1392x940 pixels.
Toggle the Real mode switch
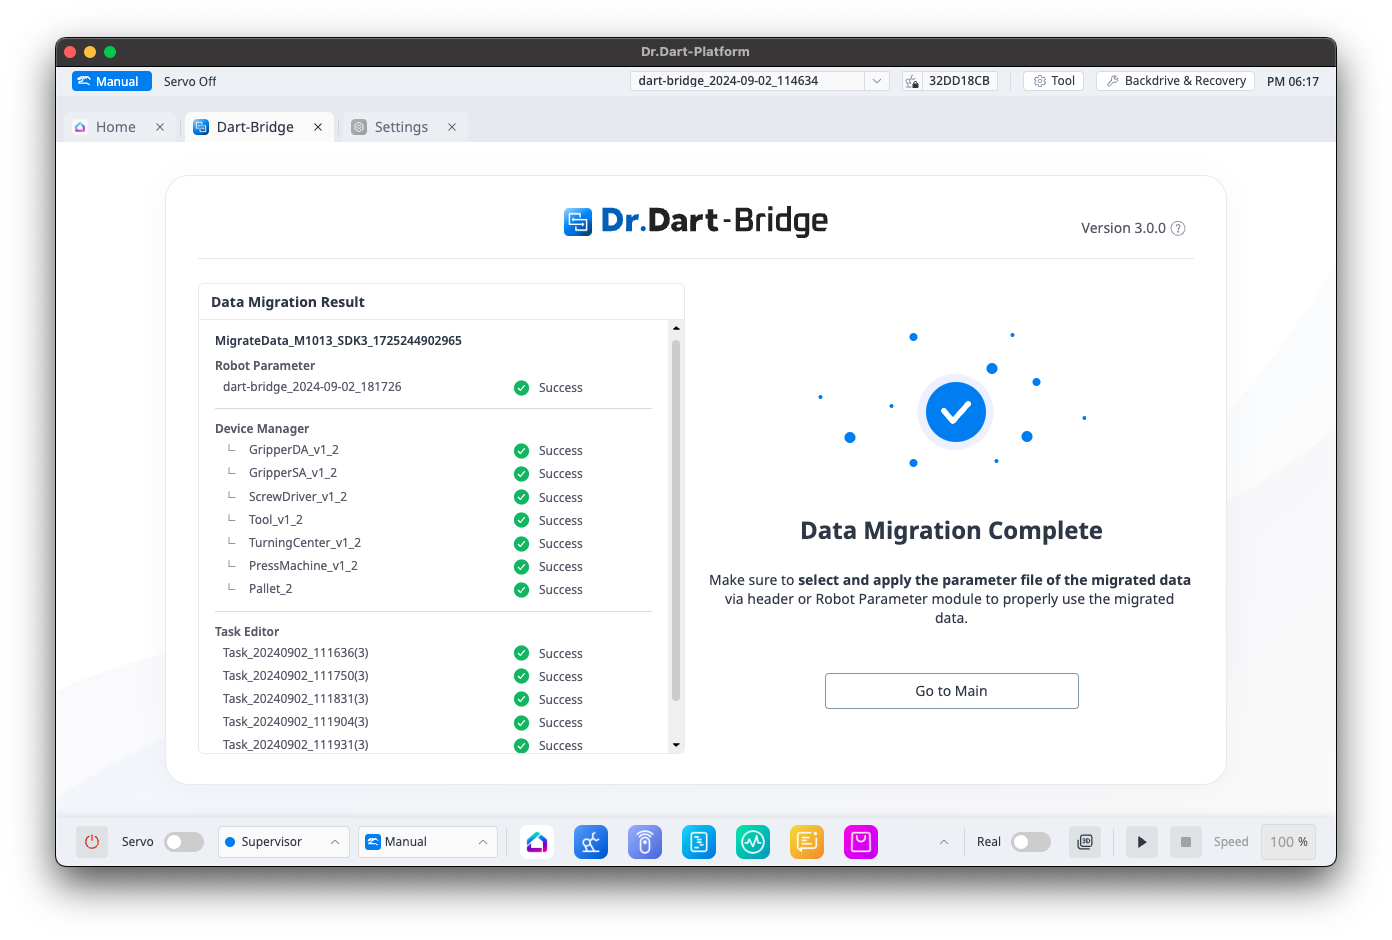pos(1031,842)
